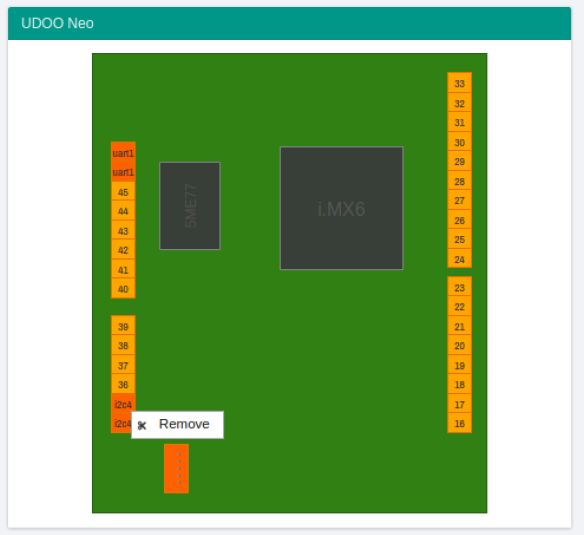Image resolution: width=584 pixels, height=535 pixels.
Task: Select pin 17 on the right header
Action: [x=460, y=404]
